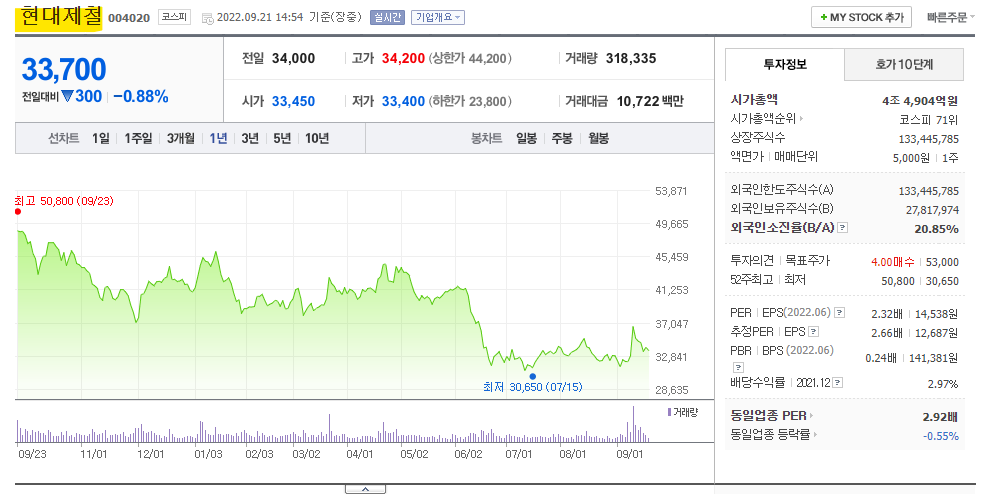The width and height of the screenshot is (986, 494).
Task: Expand the 동일업종 PER arrow link
Action: [811, 415]
